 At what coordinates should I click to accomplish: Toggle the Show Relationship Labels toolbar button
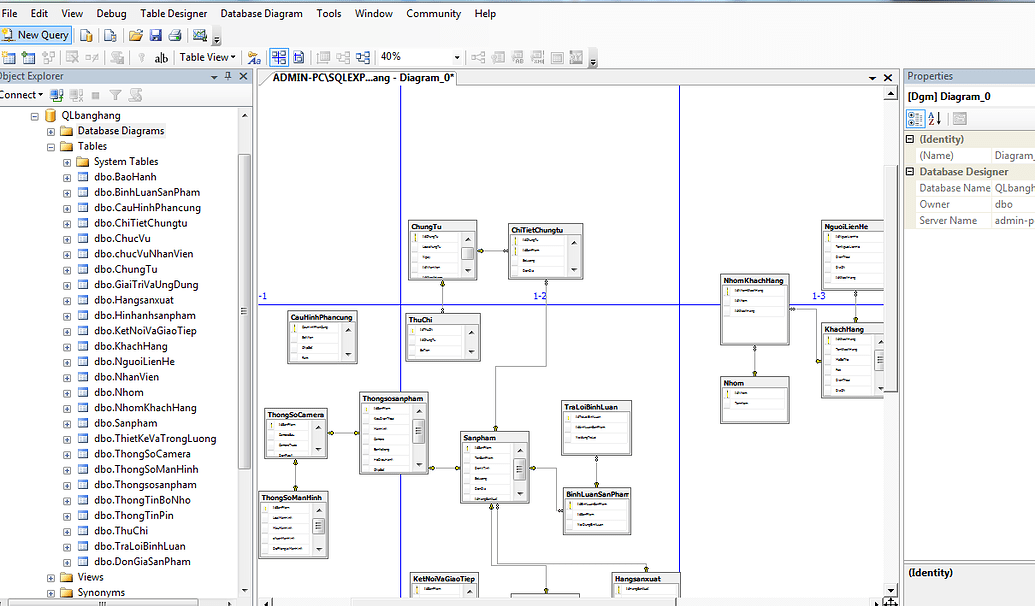pos(254,57)
